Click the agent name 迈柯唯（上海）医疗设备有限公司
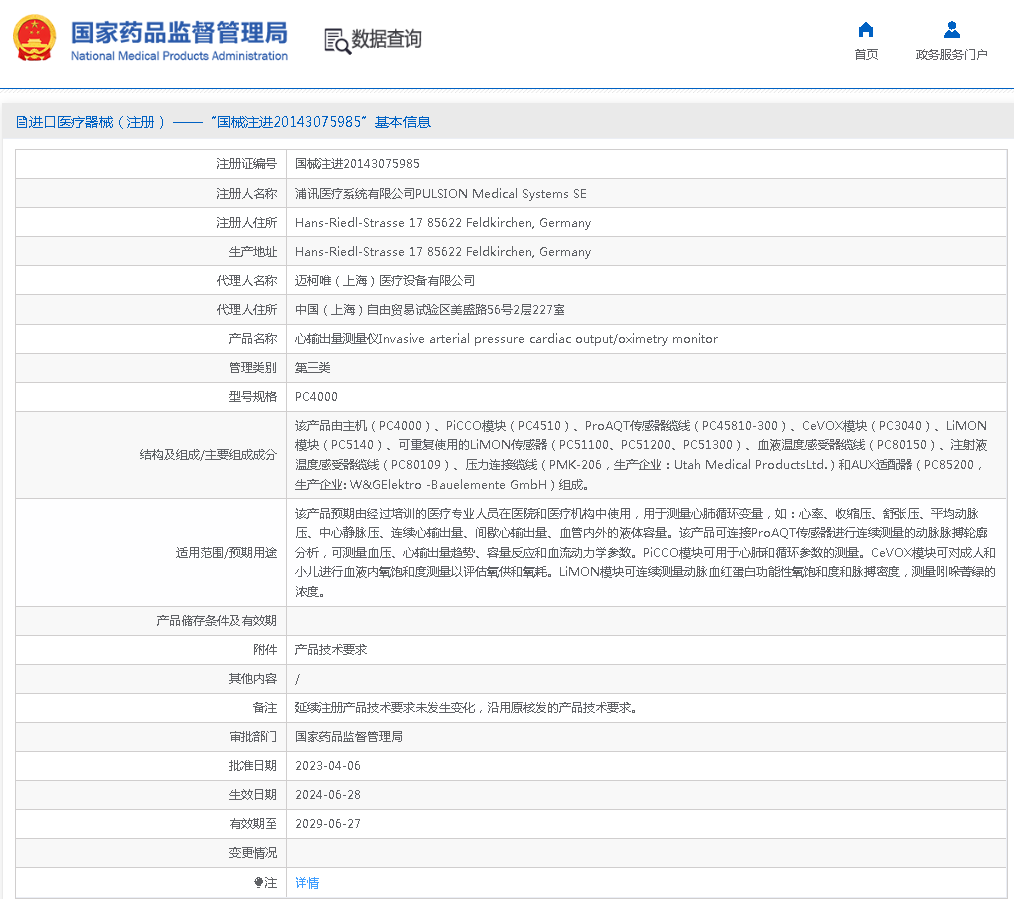The width and height of the screenshot is (1014, 899). click(x=385, y=281)
